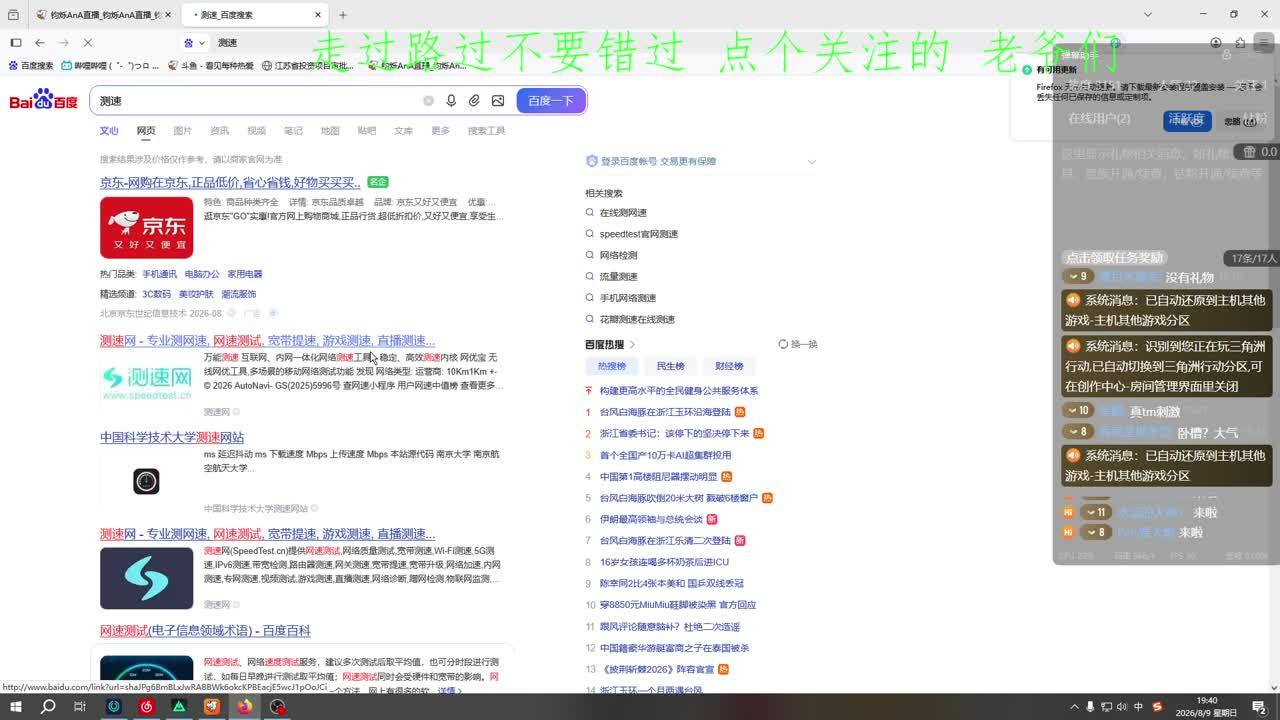The image size is (1280, 720).
Task: Switch to the 资讯 search tab
Action: [x=219, y=131]
